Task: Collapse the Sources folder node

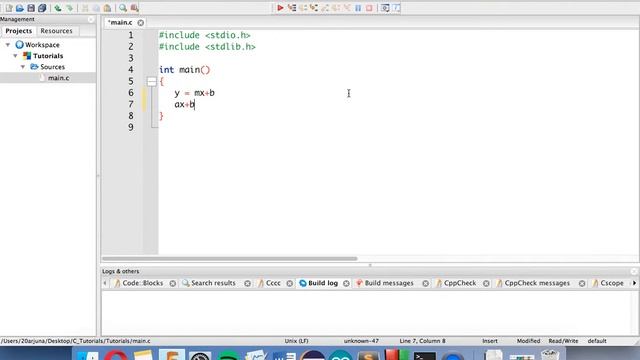Action: point(23,67)
